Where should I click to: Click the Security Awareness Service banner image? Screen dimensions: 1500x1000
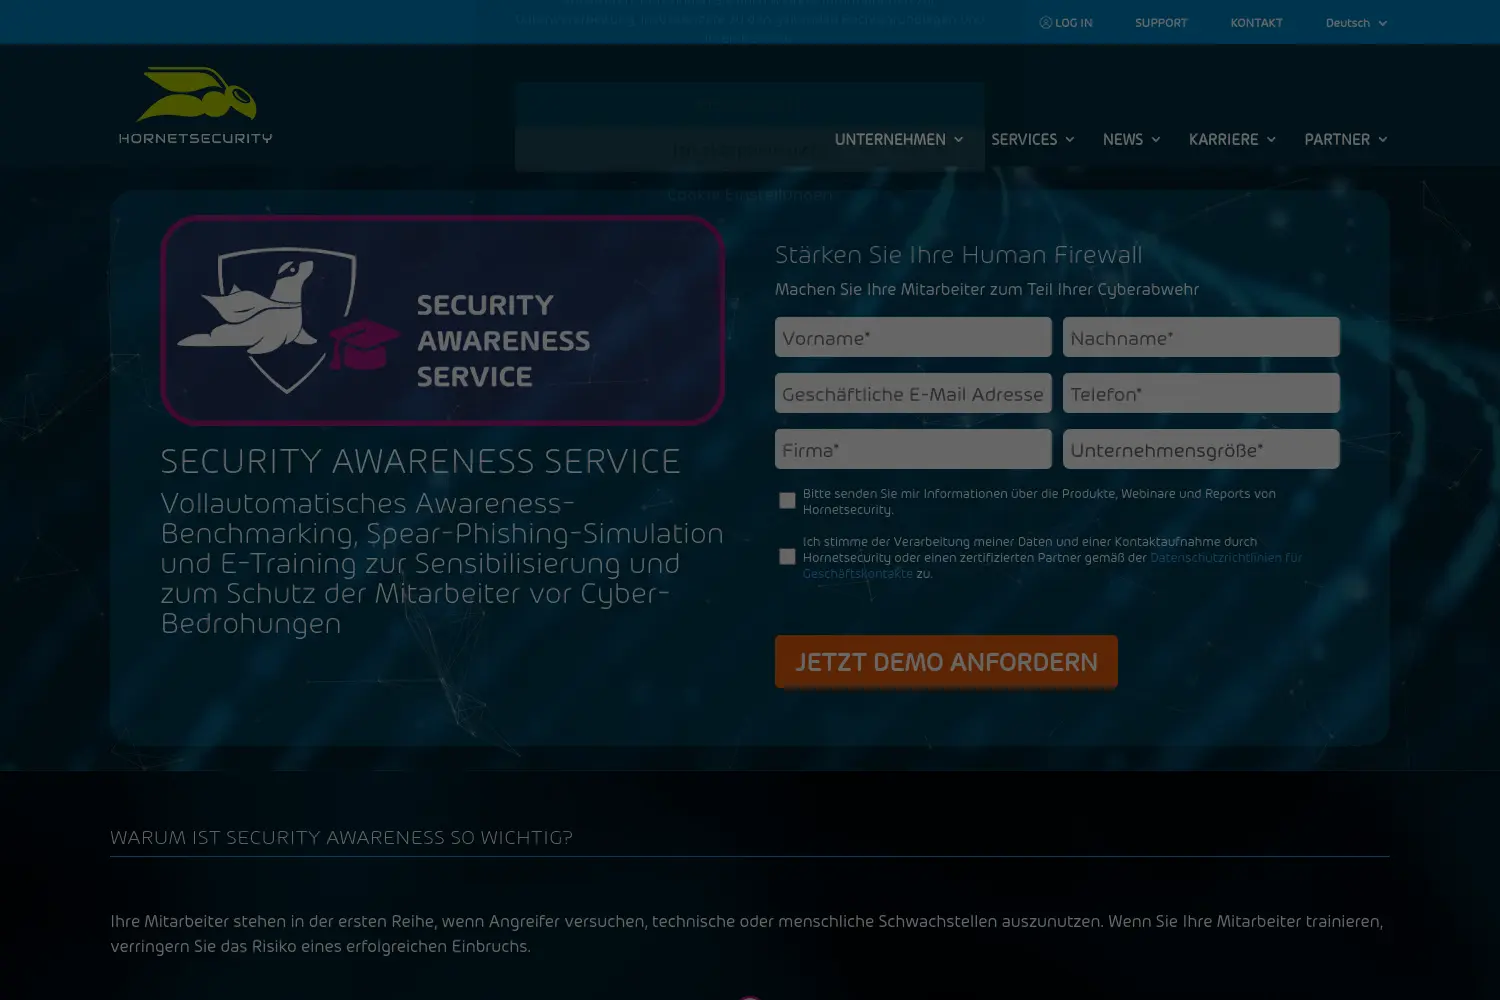point(442,320)
